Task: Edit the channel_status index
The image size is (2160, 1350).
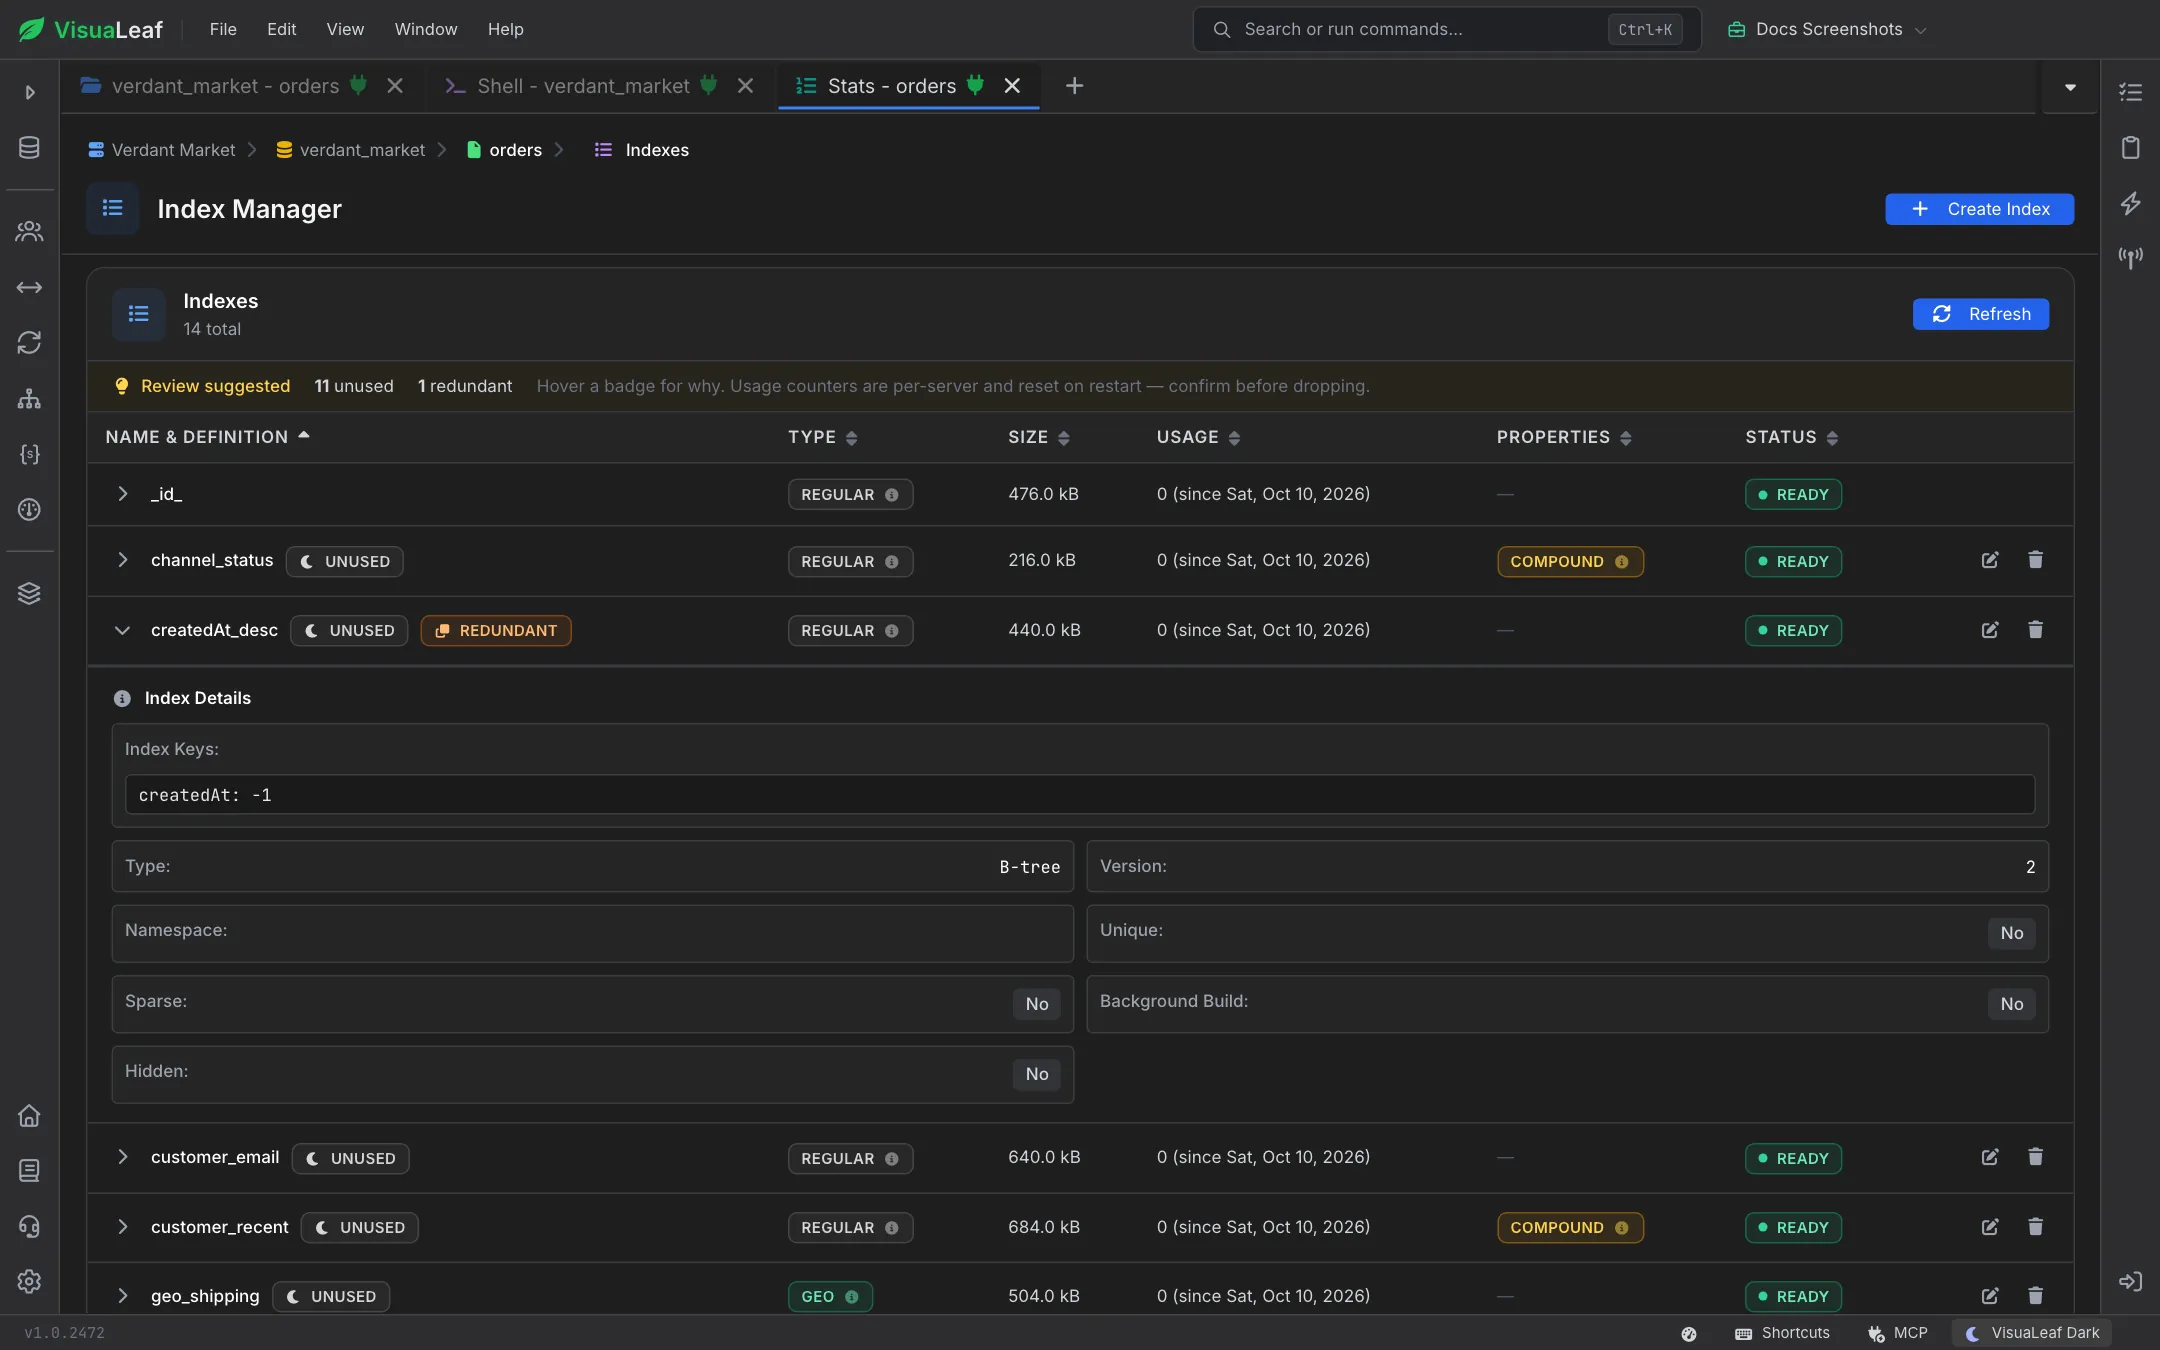Action: point(1990,560)
